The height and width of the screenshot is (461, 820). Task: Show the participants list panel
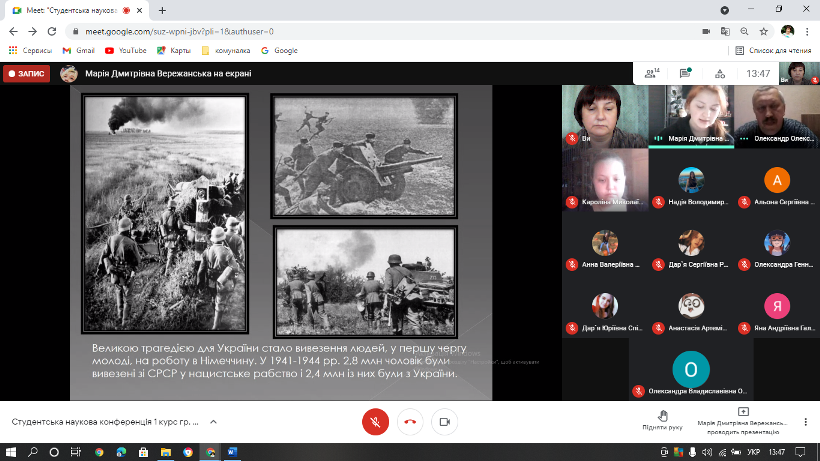pos(652,73)
